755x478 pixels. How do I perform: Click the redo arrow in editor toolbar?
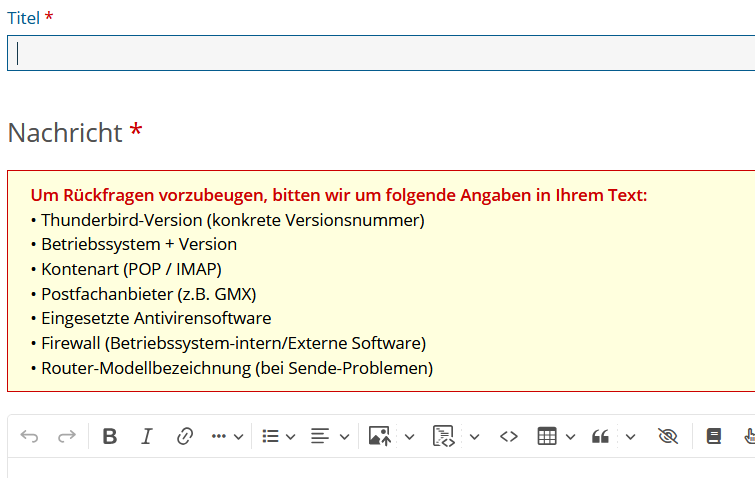coord(66,436)
